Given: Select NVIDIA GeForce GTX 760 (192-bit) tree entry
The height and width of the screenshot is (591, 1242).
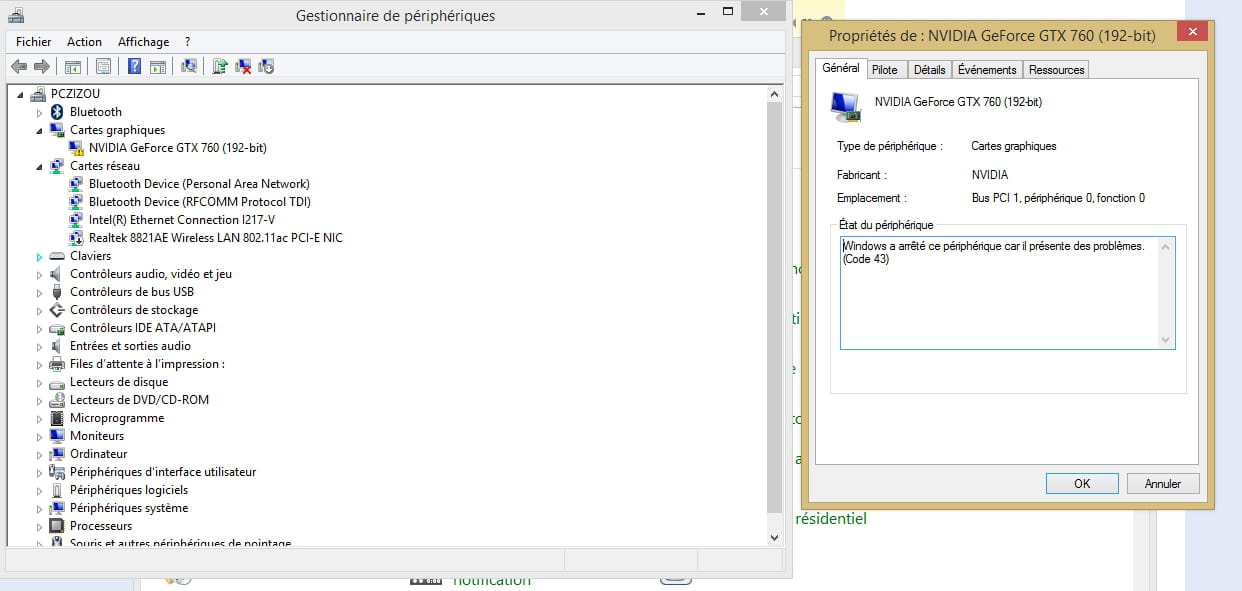Looking at the screenshot, I should (177, 148).
